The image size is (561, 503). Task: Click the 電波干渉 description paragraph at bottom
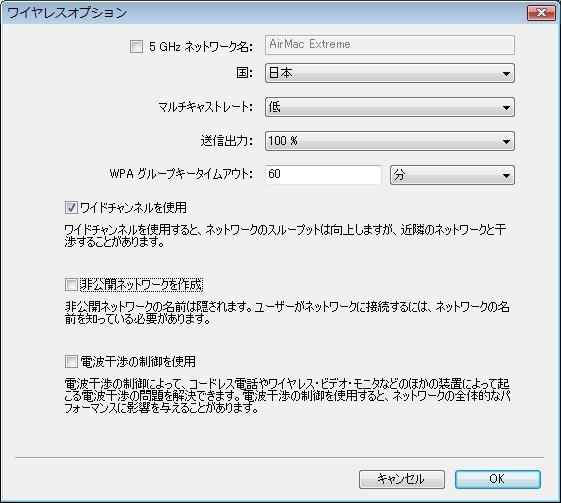pyautogui.click(x=287, y=396)
